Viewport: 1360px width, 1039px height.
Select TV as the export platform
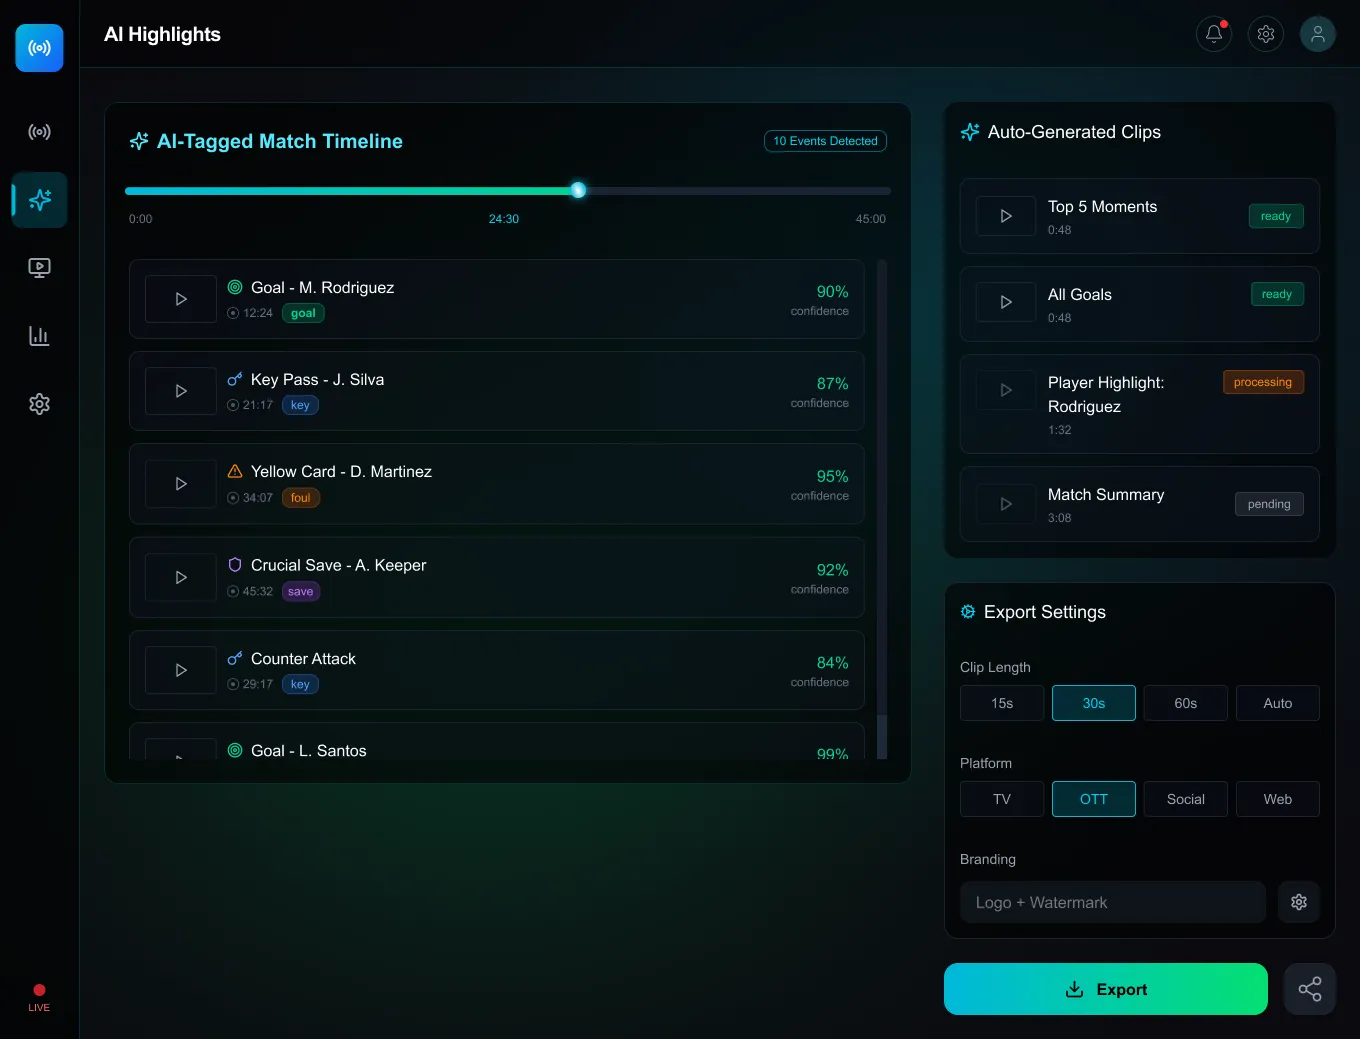tap(1001, 799)
